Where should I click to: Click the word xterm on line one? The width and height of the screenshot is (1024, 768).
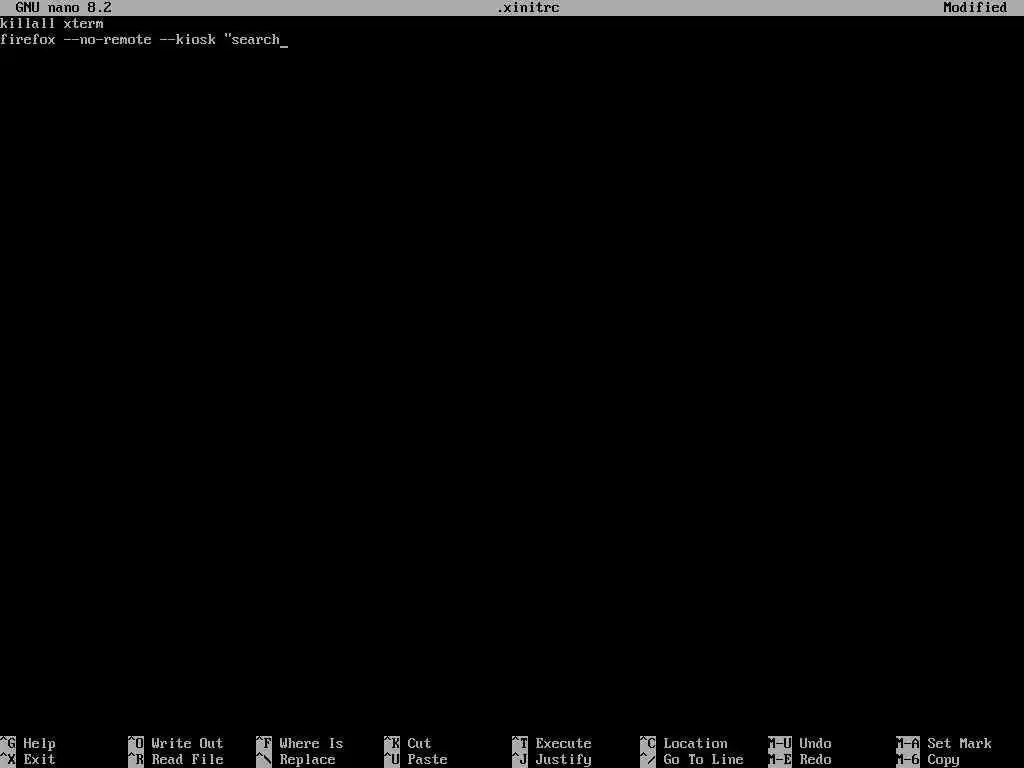pos(84,24)
